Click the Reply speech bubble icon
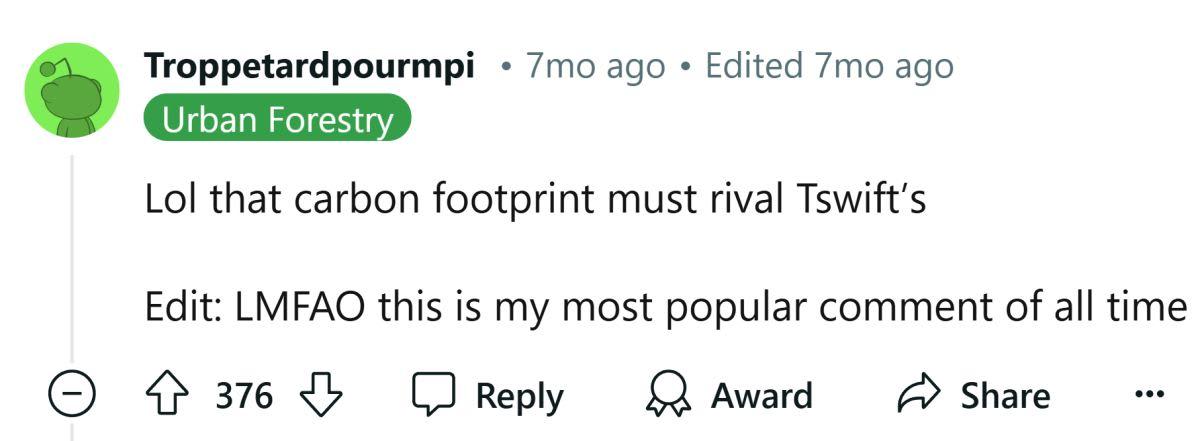The height and width of the screenshot is (441, 1200). [433, 396]
